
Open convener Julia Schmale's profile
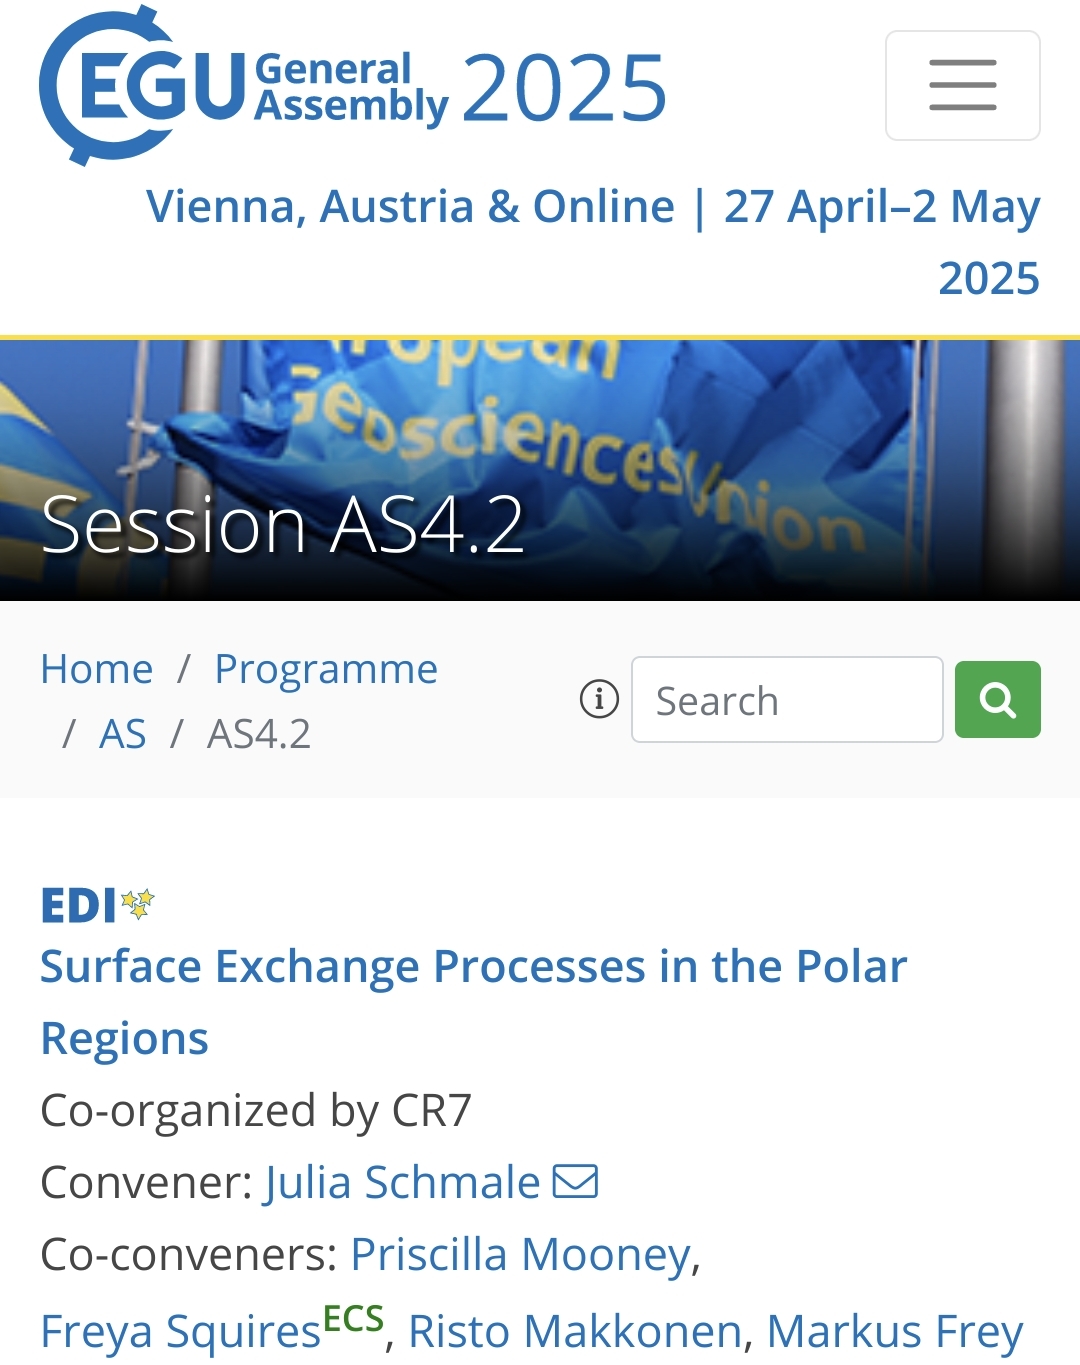click(402, 1182)
